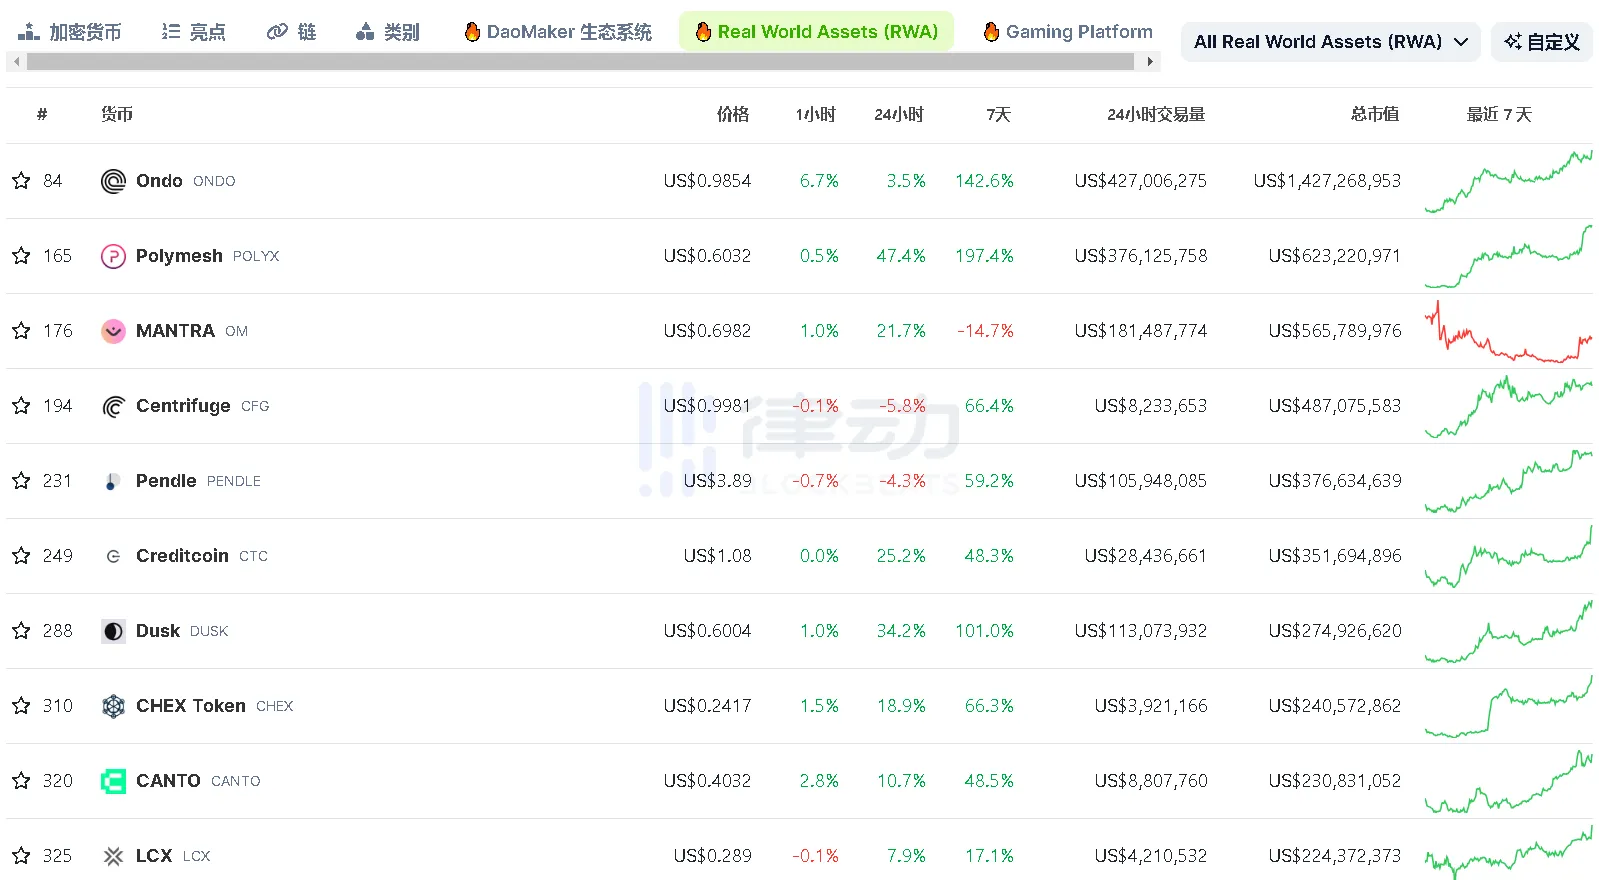This screenshot has width=1599, height=880.
Task: Click the LCX coin logo icon
Action: [x=113, y=856]
